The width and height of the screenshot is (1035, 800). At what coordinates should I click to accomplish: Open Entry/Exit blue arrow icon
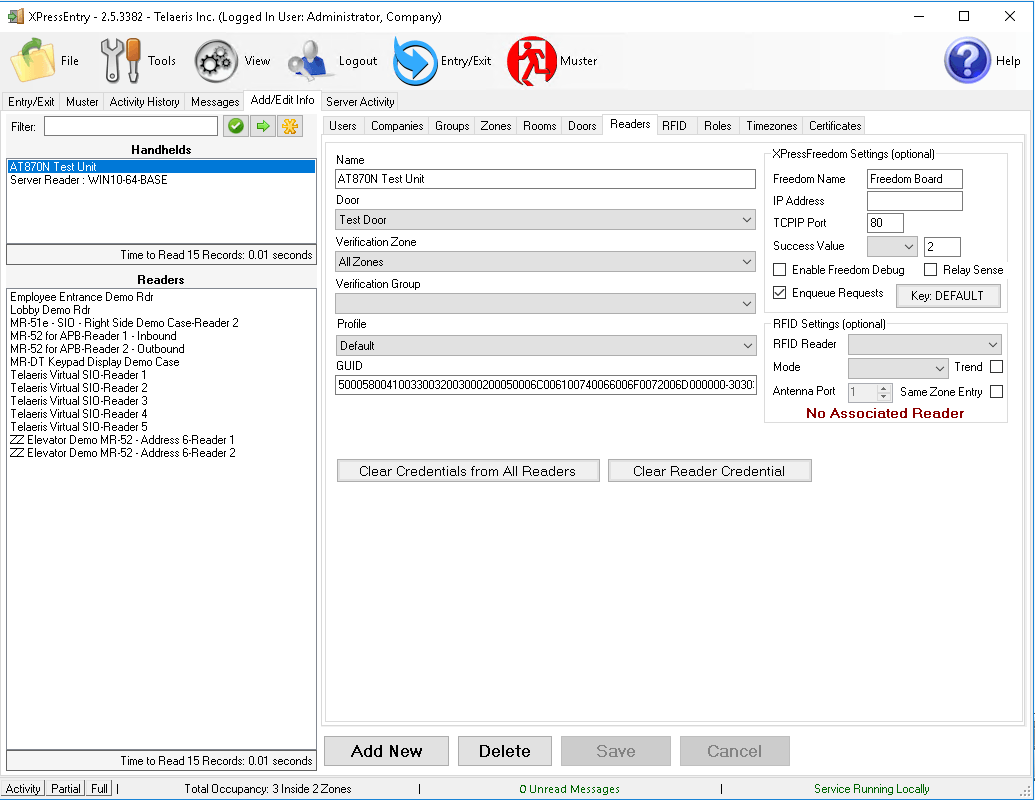415,61
